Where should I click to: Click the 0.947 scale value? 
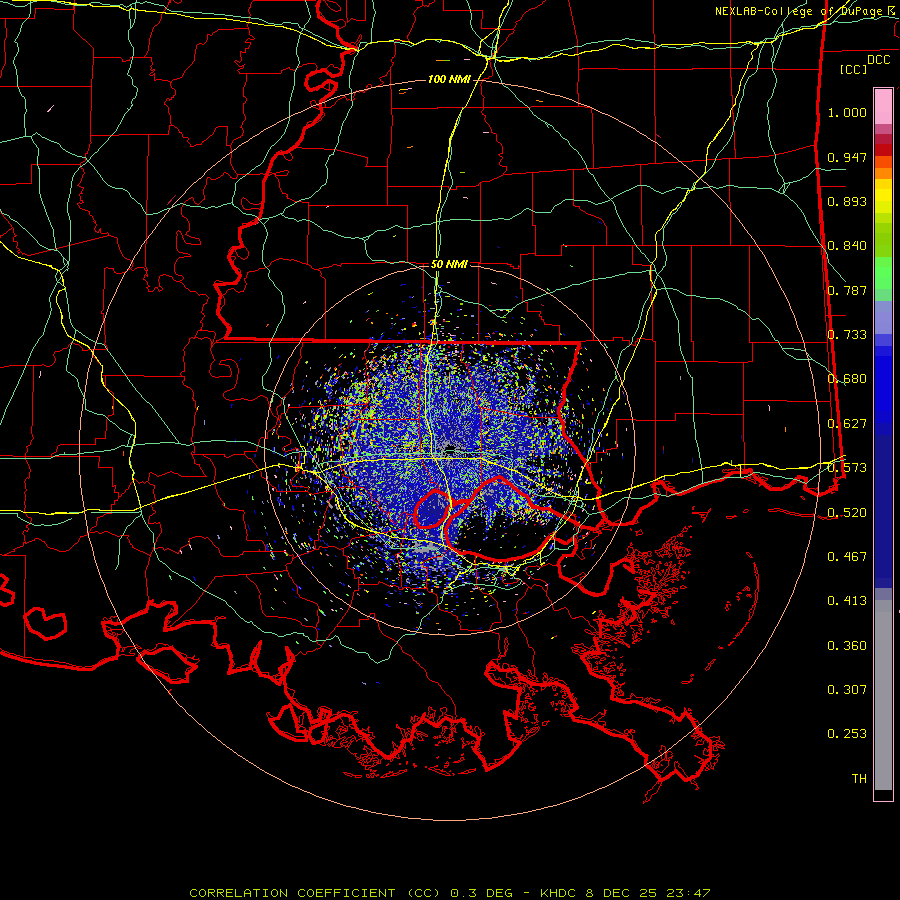point(847,157)
